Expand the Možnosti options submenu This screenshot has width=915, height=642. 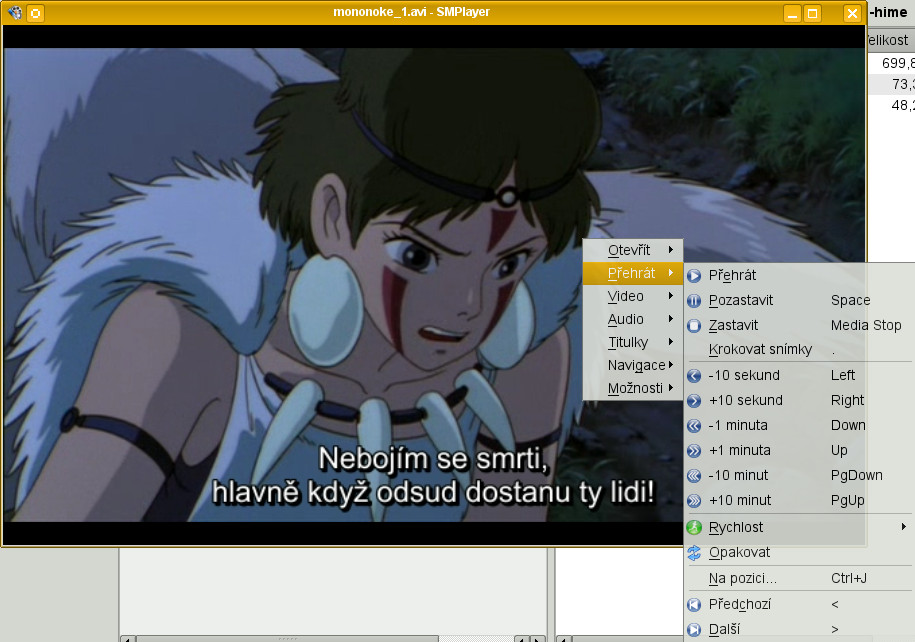point(633,389)
